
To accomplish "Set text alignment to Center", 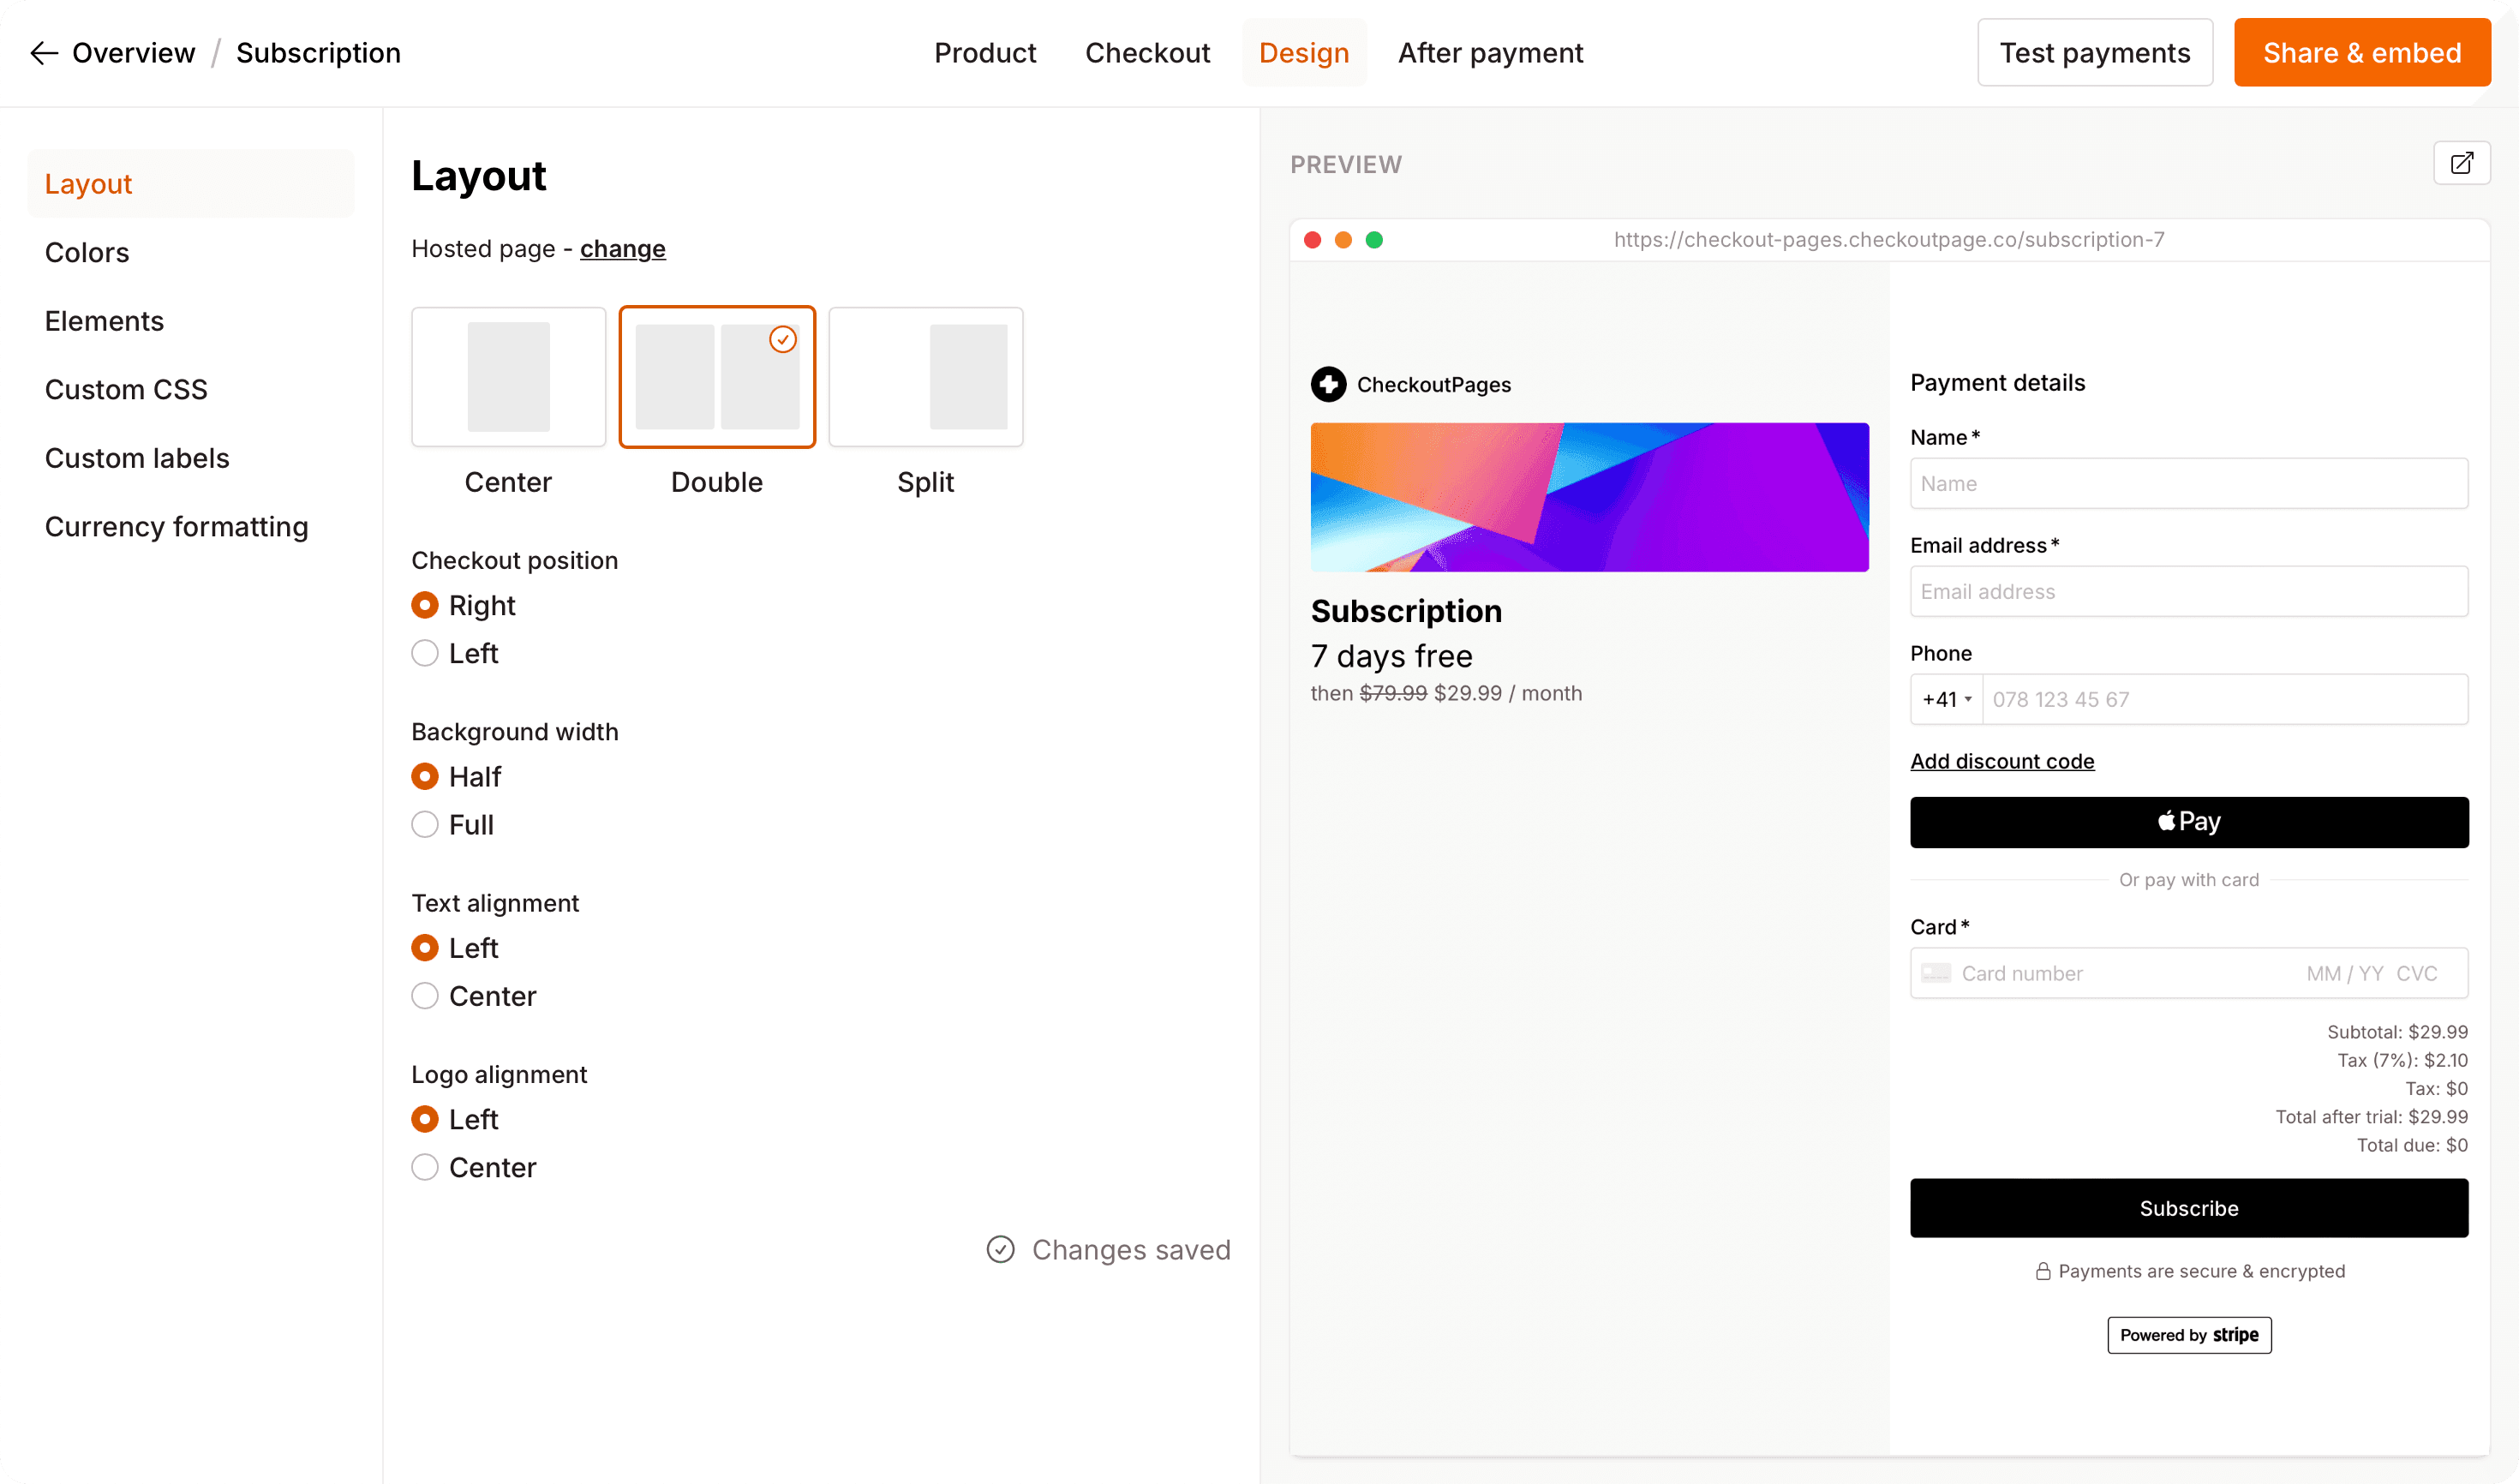I will (x=424, y=995).
